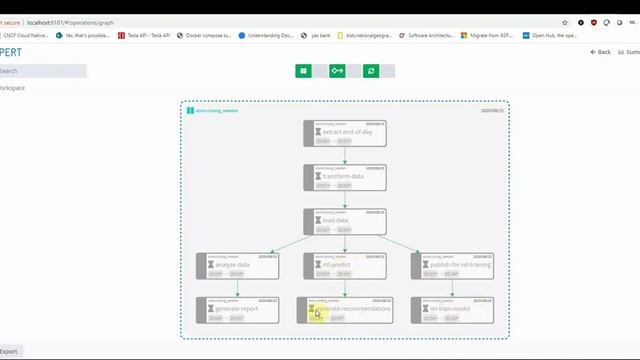
Task: Select the generate-report node label
Action: point(236,309)
